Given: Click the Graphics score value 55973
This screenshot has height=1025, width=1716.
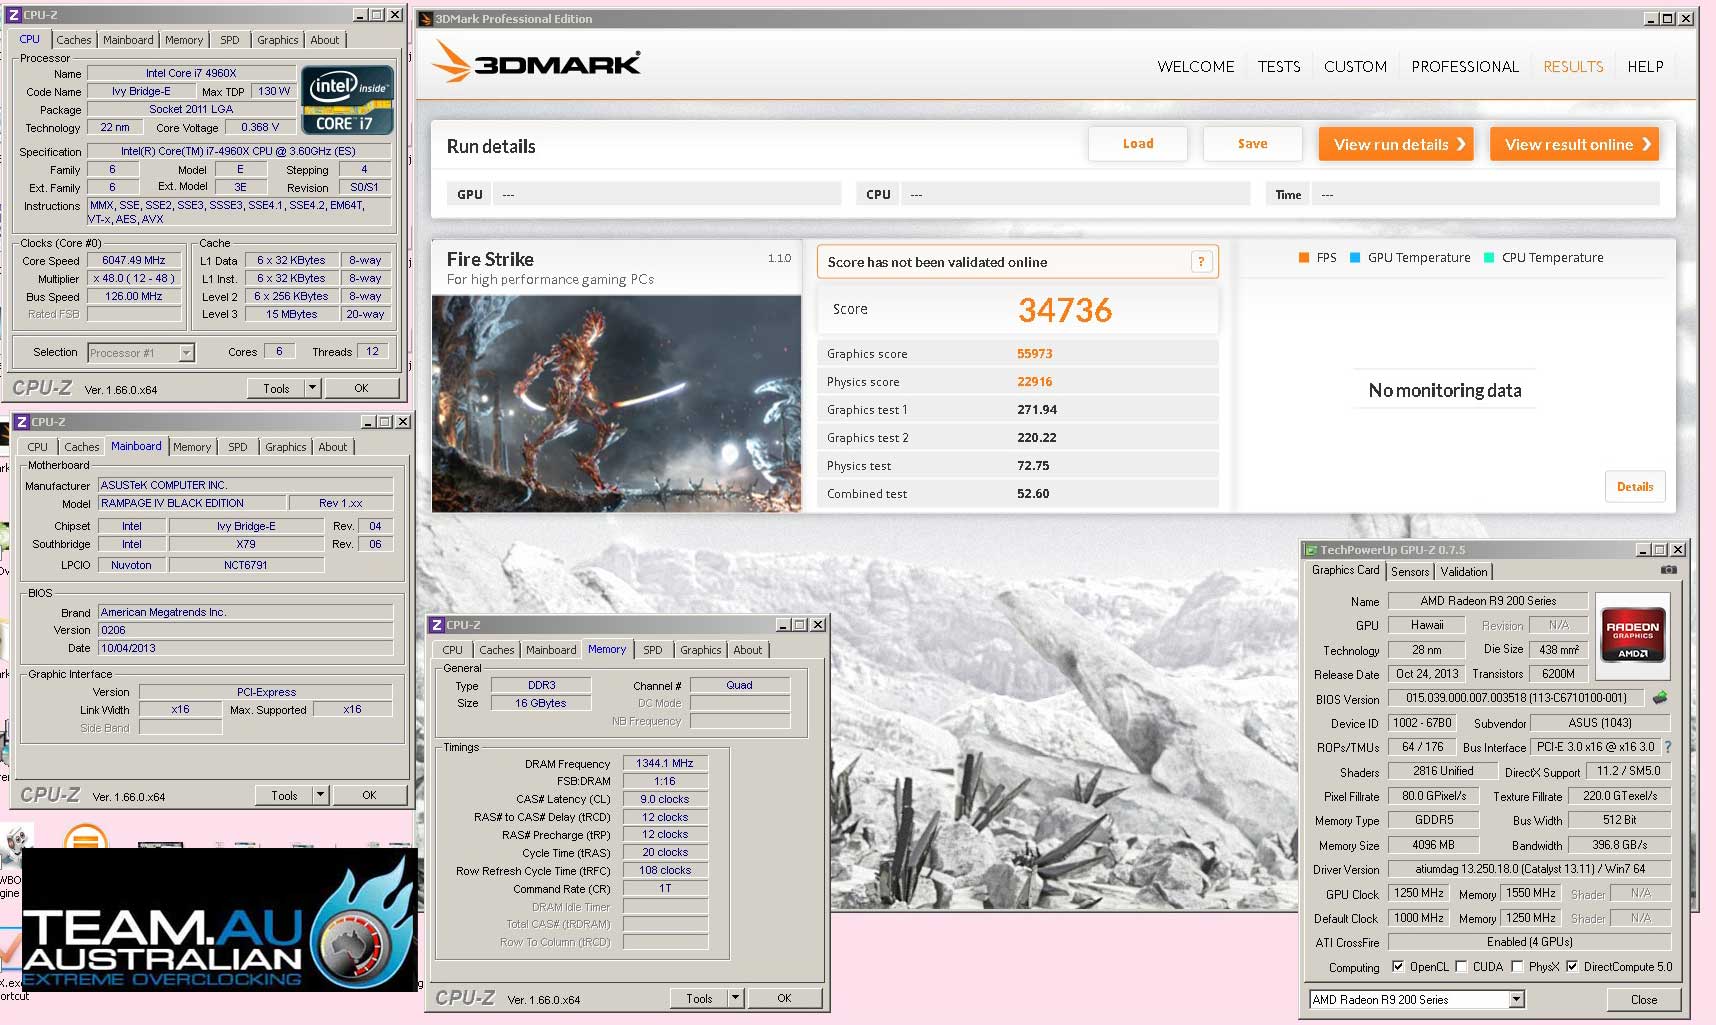Looking at the screenshot, I should 1034,354.
